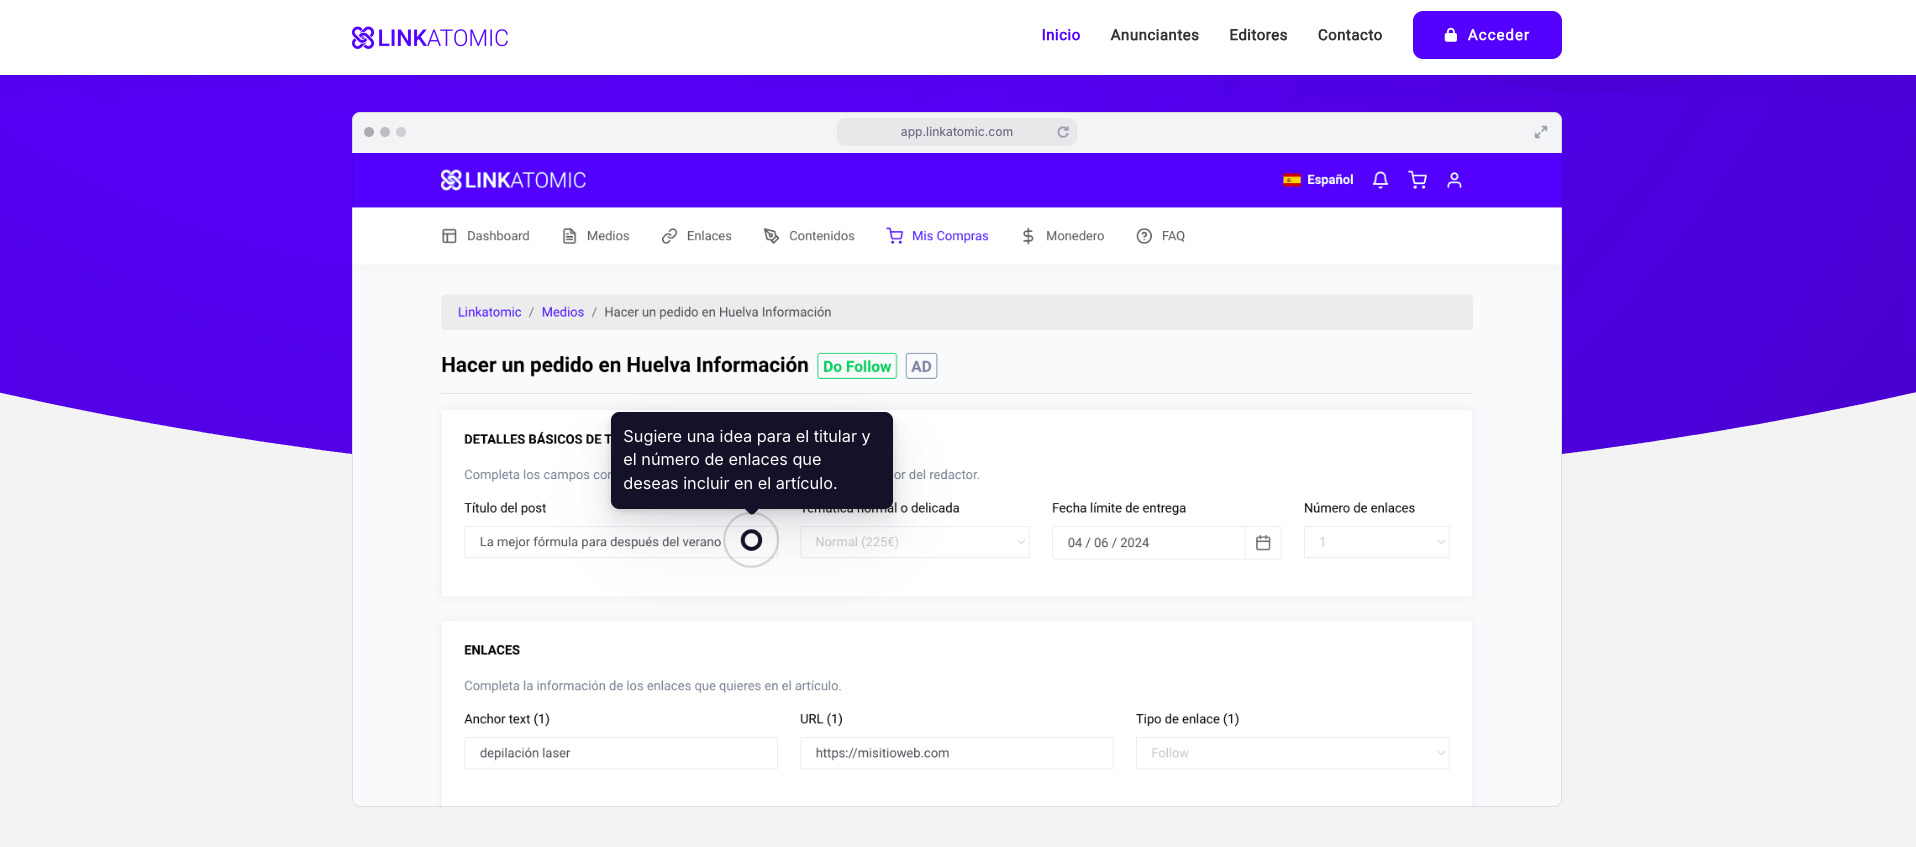The height and width of the screenshot is (847, 1916).
Task: Expand the Número de enlaces dropdown
Action: 1376,542
